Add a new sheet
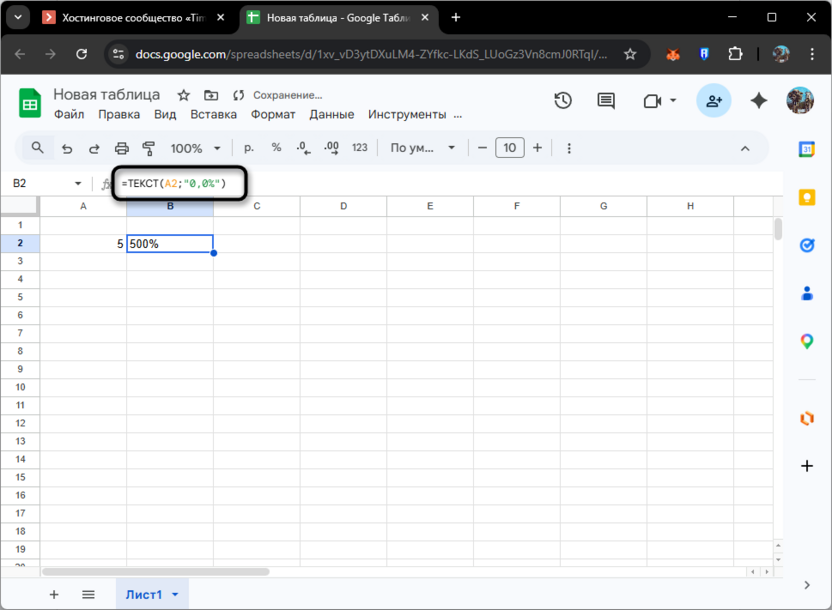The image size is (832, 610). [54, 595]
